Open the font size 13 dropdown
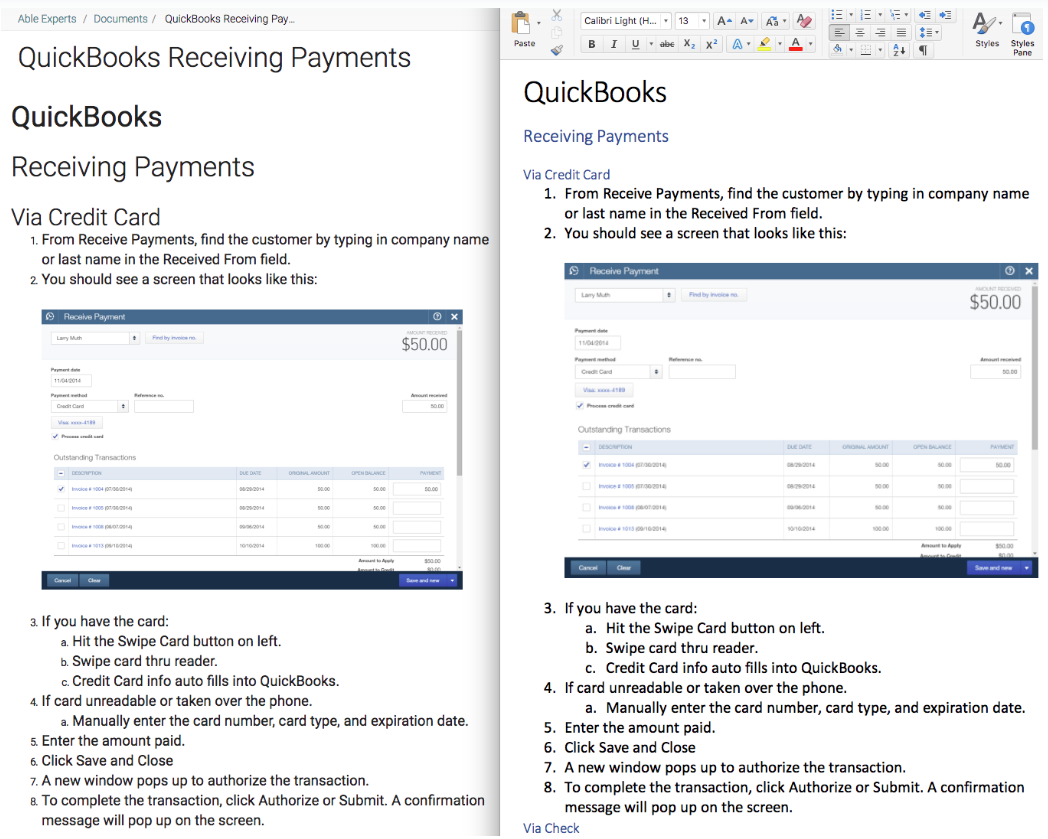 [704, 21]
